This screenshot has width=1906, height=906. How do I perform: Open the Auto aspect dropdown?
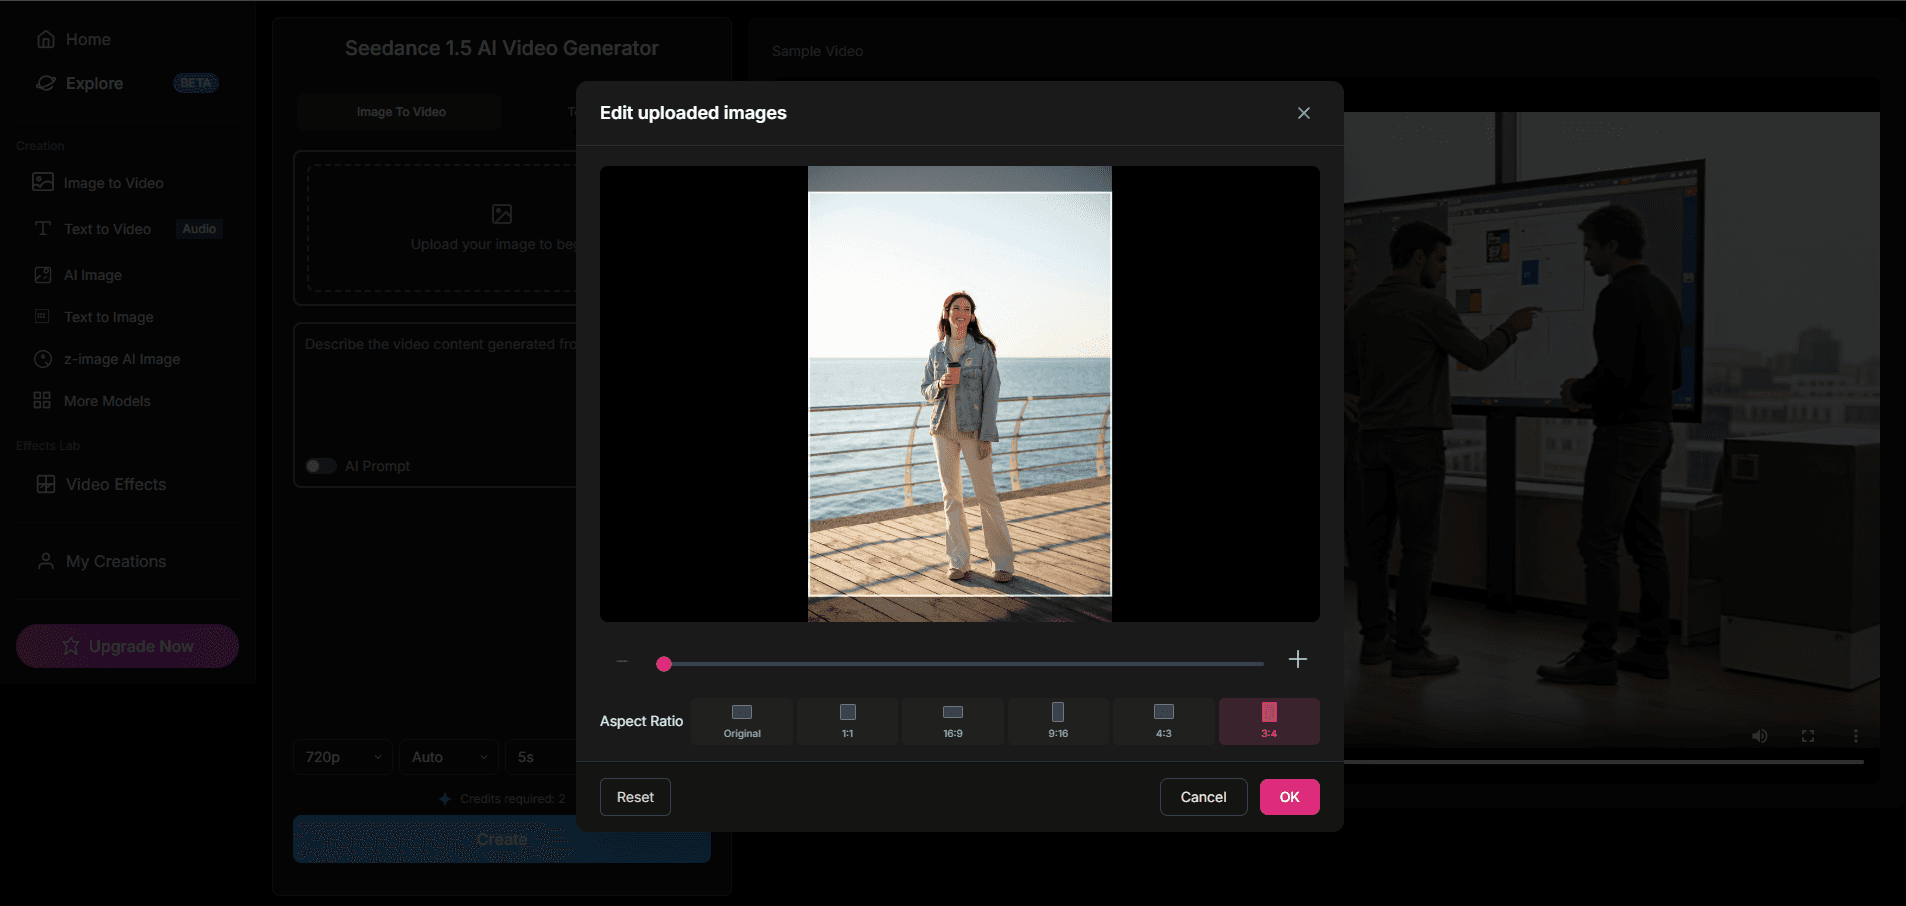447,757
